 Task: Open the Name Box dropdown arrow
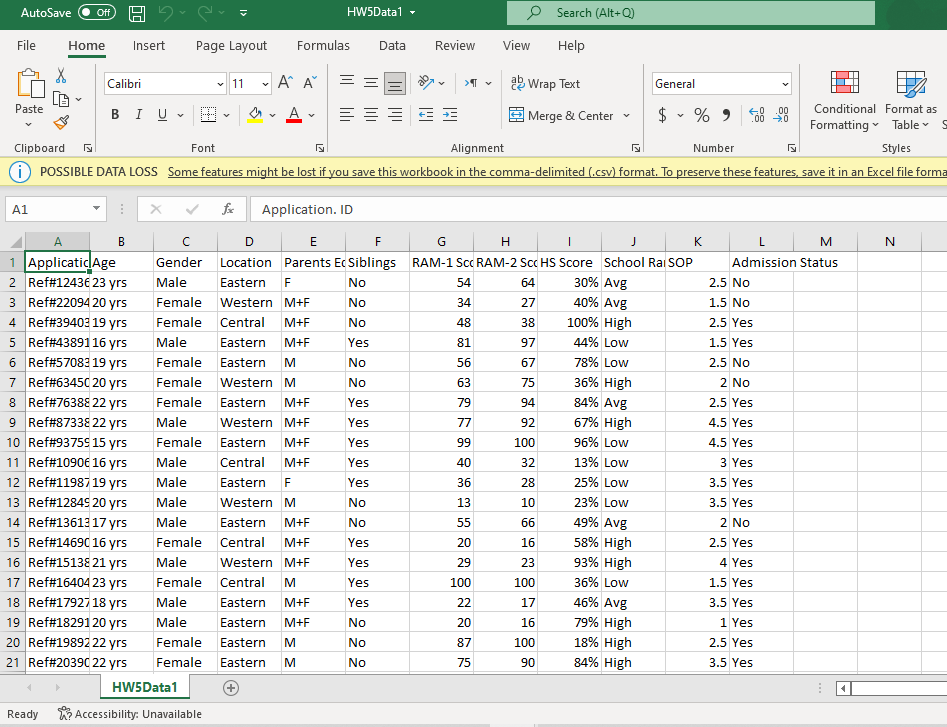(x=97, y=210)
